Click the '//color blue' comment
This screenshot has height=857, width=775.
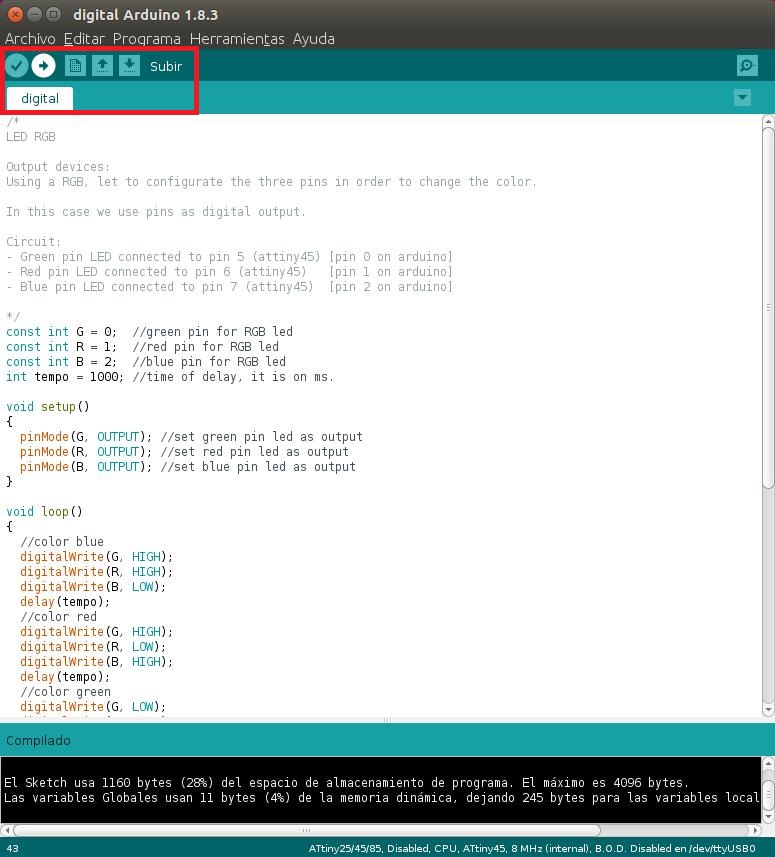pos(62,542)
